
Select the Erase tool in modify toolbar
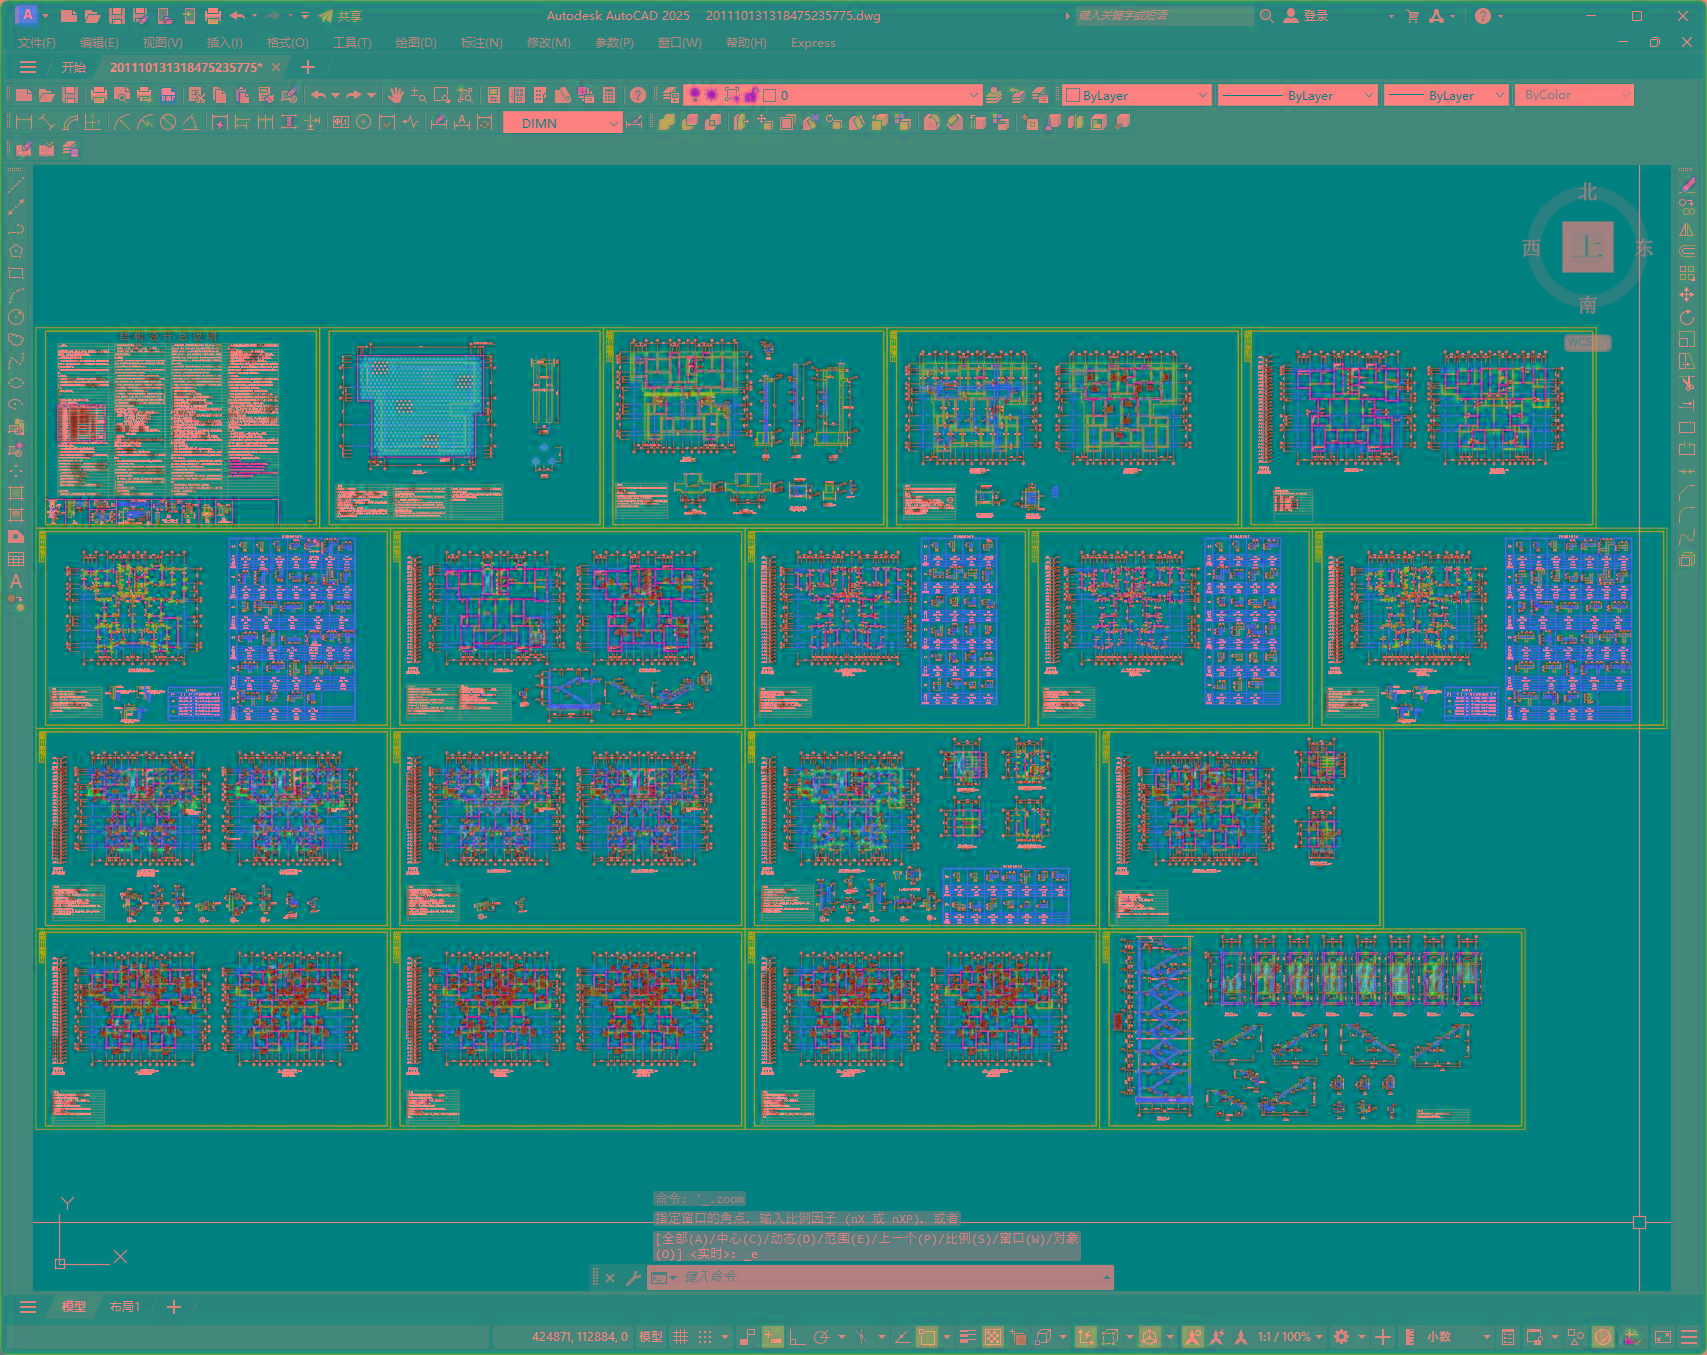pyautogui.click(x=1687, y=185)
